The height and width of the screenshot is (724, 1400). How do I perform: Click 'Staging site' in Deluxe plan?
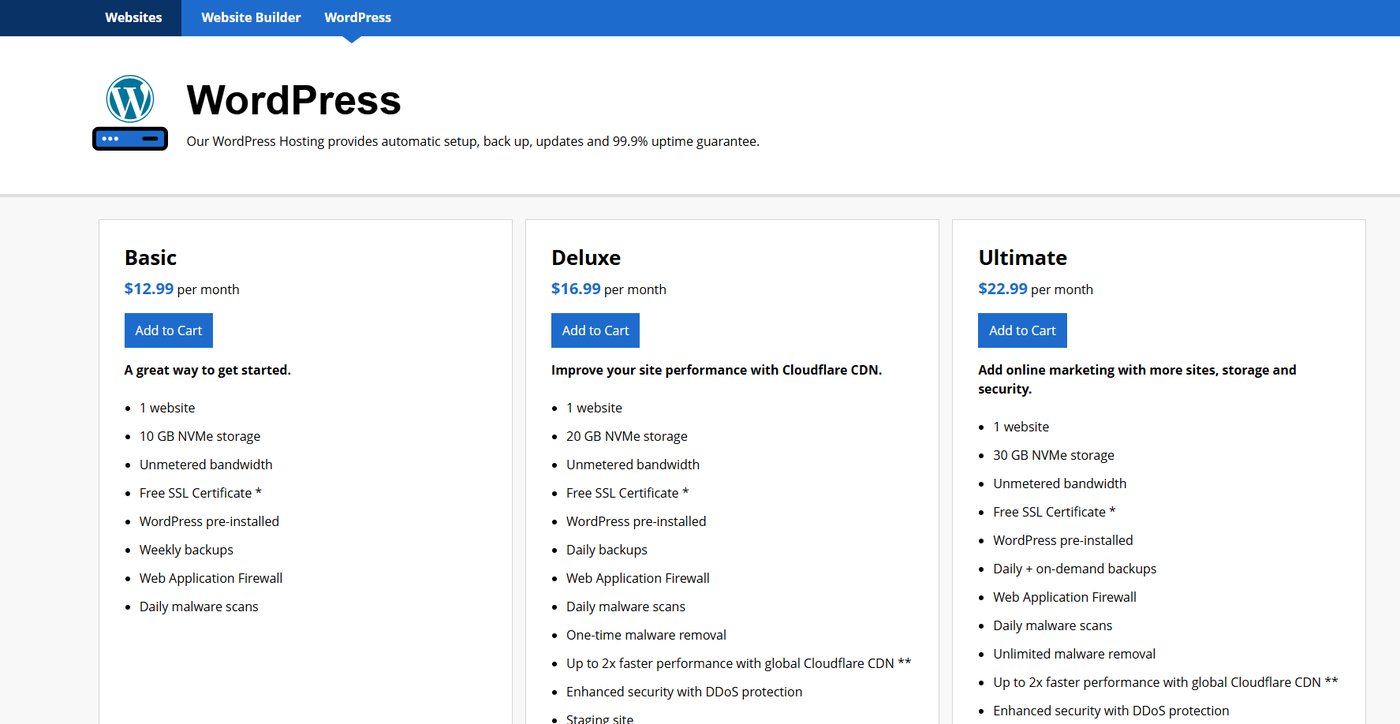(600, 718)
